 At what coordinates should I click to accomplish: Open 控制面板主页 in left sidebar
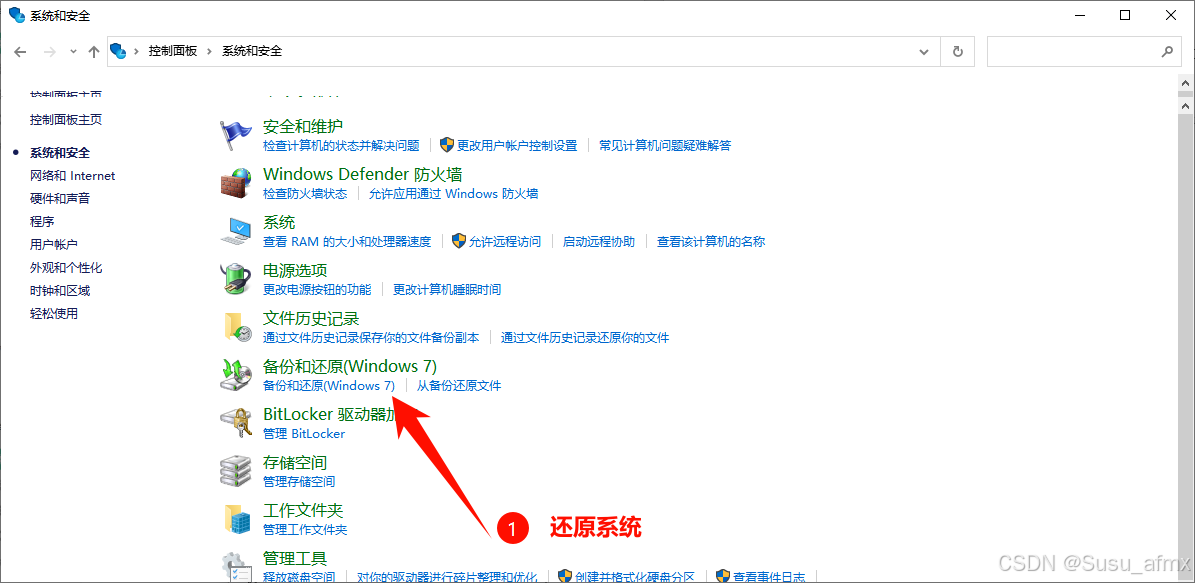(x=66, y=120)
